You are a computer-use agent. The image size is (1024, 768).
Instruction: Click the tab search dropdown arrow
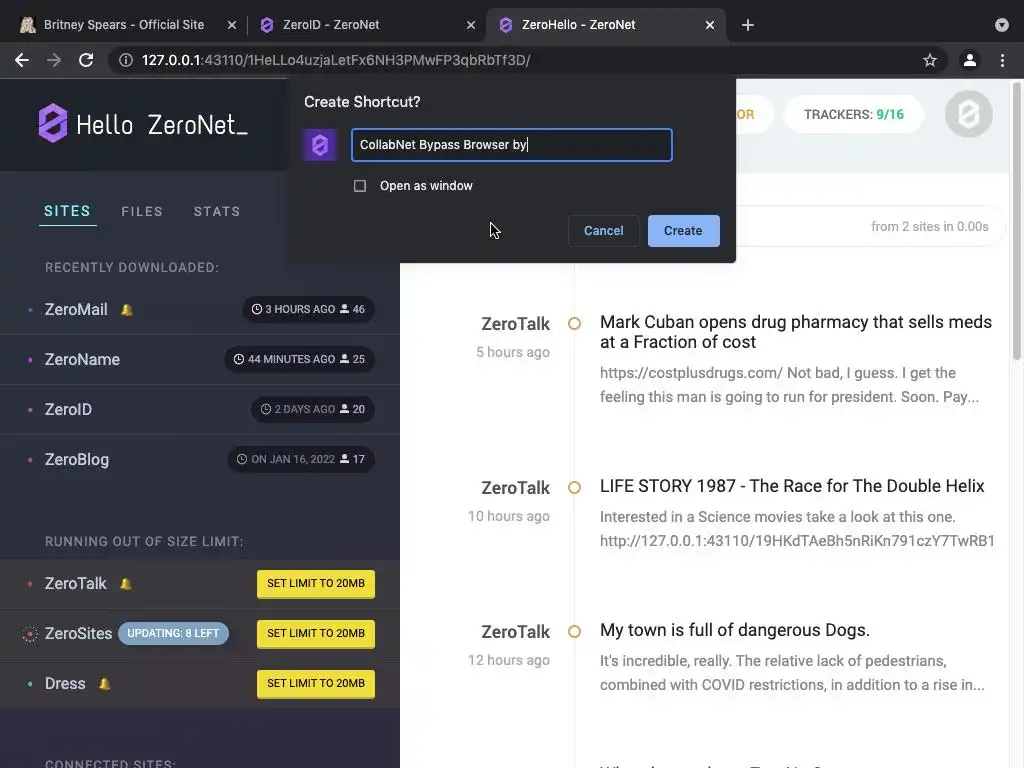(1002, 25)
